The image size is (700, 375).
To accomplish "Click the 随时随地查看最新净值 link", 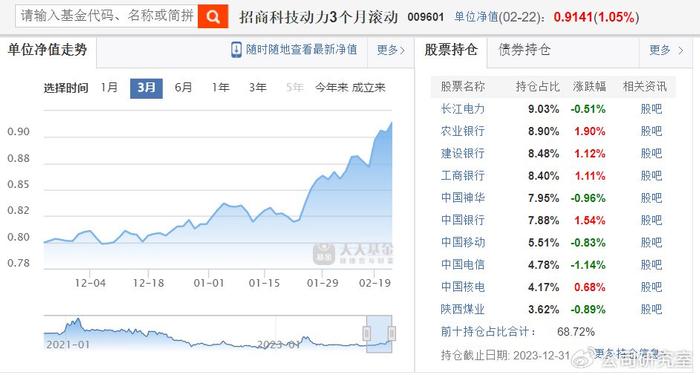I will [301, 50].
